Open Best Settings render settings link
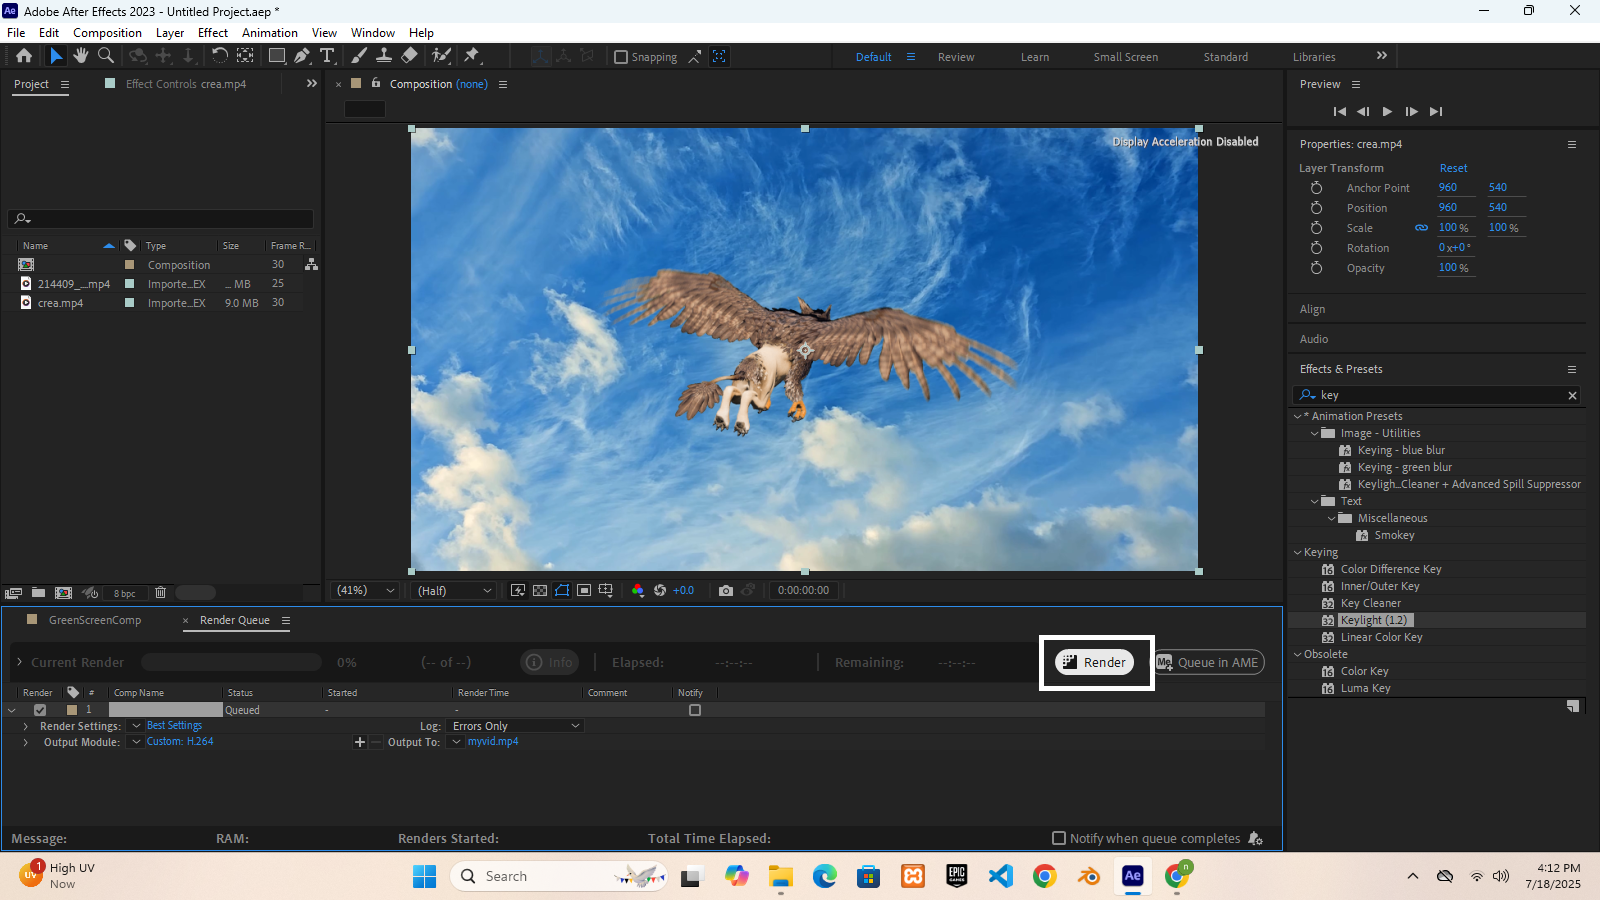The image size is (1600, 900). click(x=174, y=726)
